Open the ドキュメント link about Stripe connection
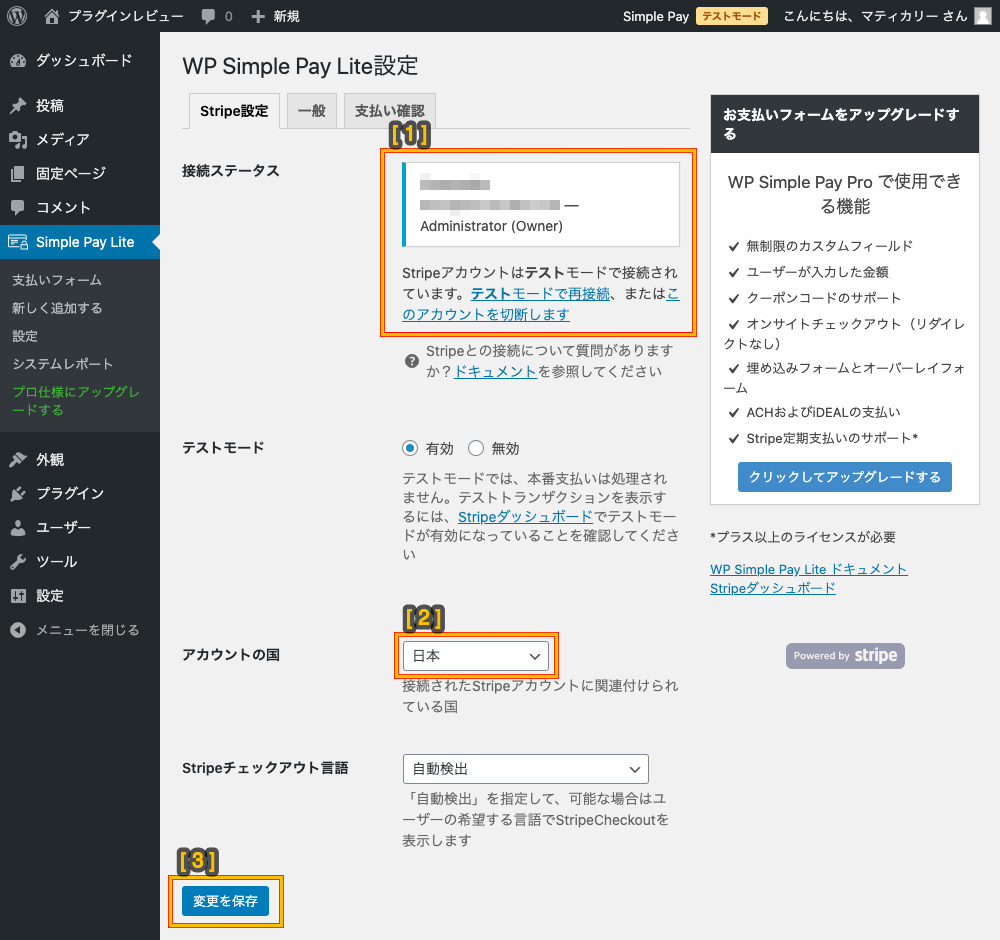Screen dimensions: 1000x940 point(496,372)
